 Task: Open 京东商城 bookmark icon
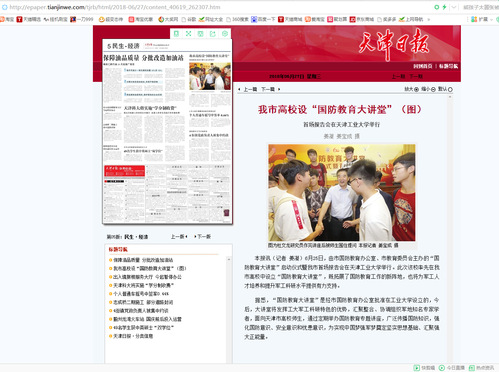click(352, 20)
